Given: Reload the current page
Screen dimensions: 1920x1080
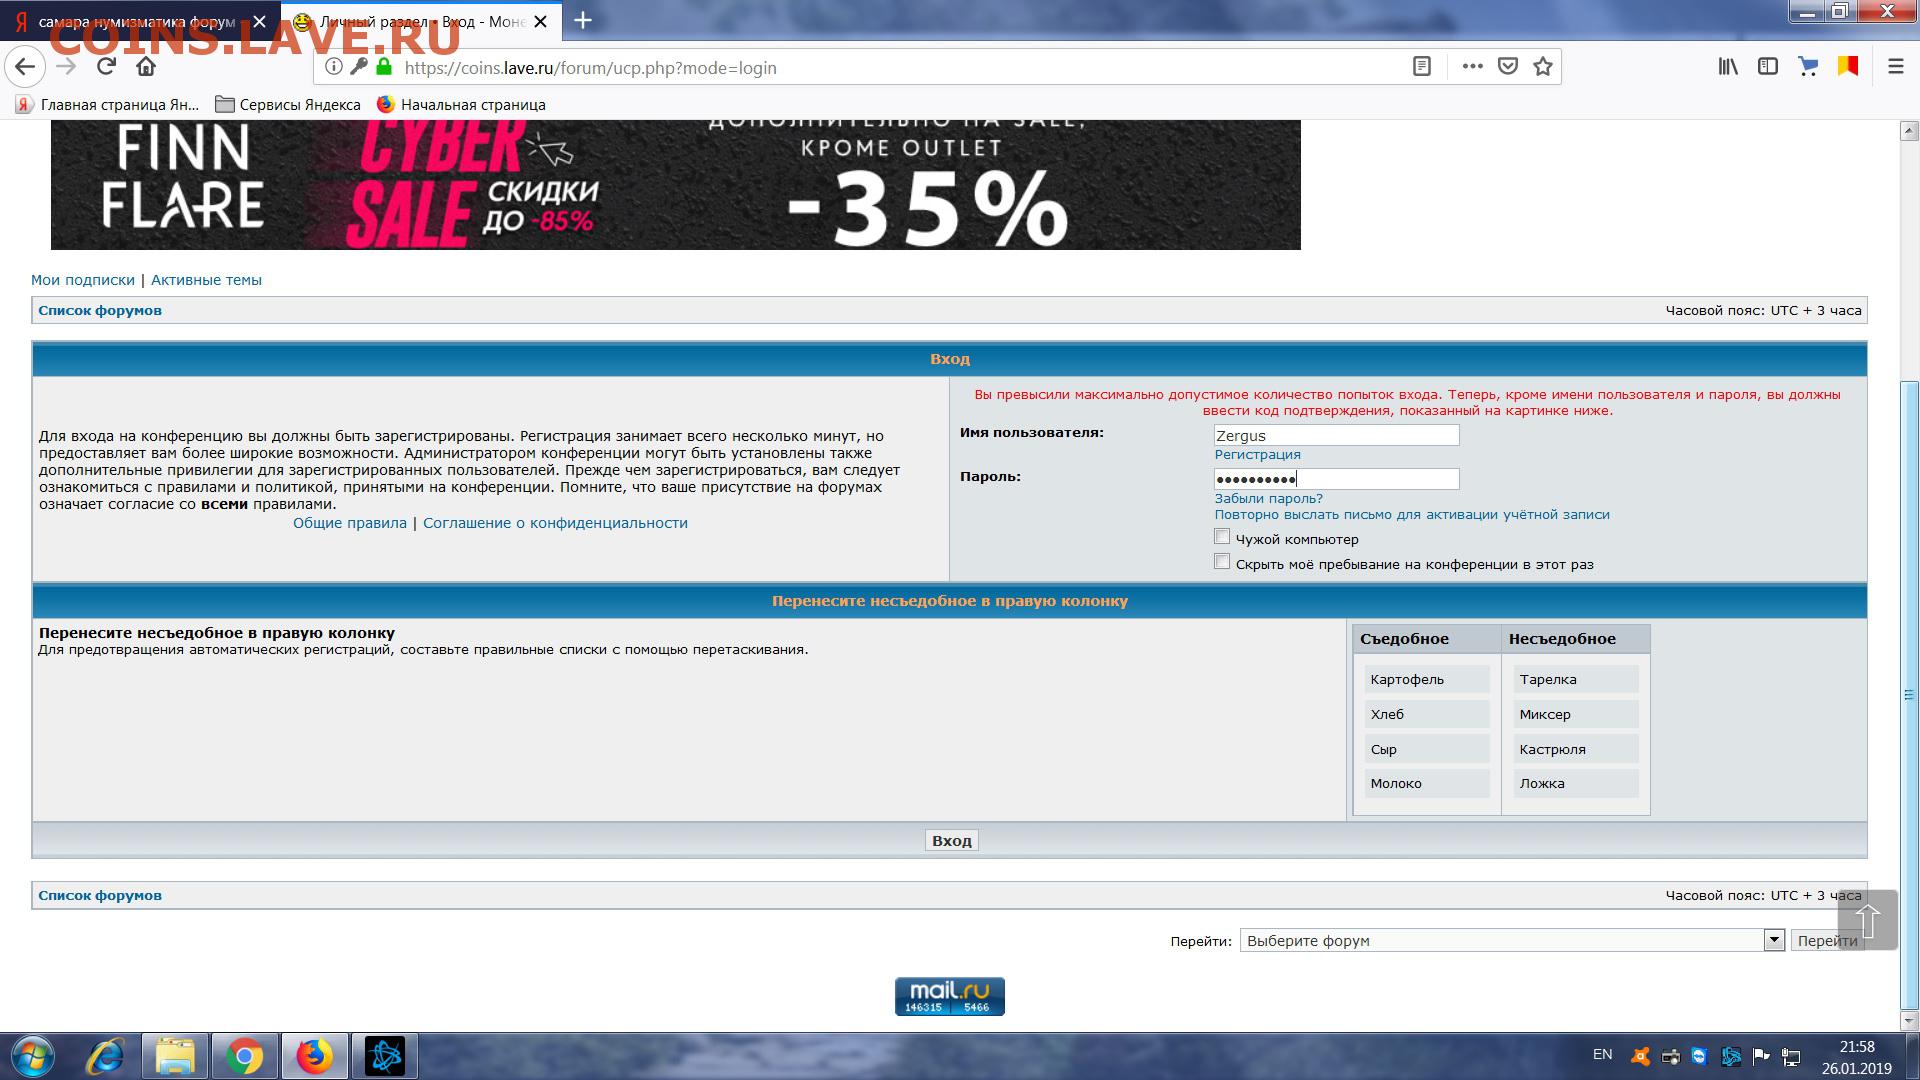Looking at the screenshot, I should pyautogui.click(x=106, y=67).
